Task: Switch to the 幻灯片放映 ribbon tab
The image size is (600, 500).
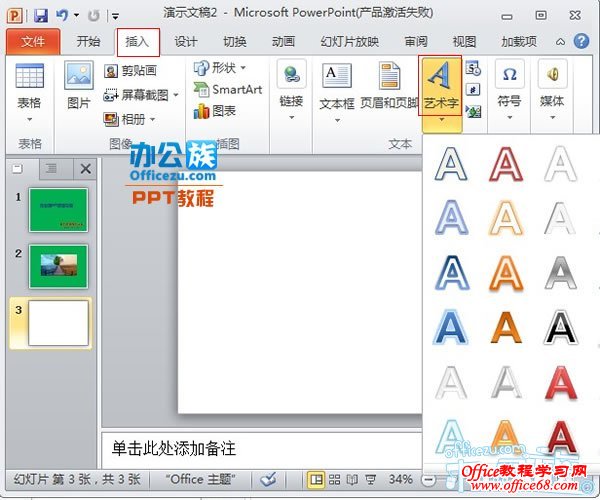Action: 350,41
